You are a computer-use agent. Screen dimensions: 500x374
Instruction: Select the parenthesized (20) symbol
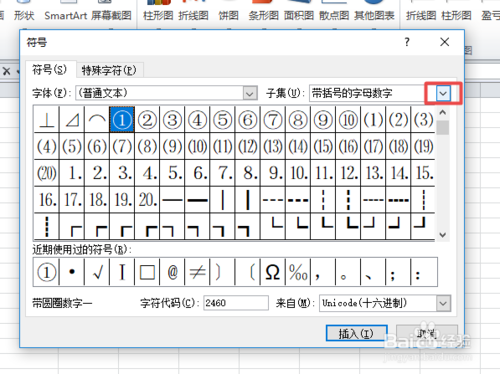(47, 173)
